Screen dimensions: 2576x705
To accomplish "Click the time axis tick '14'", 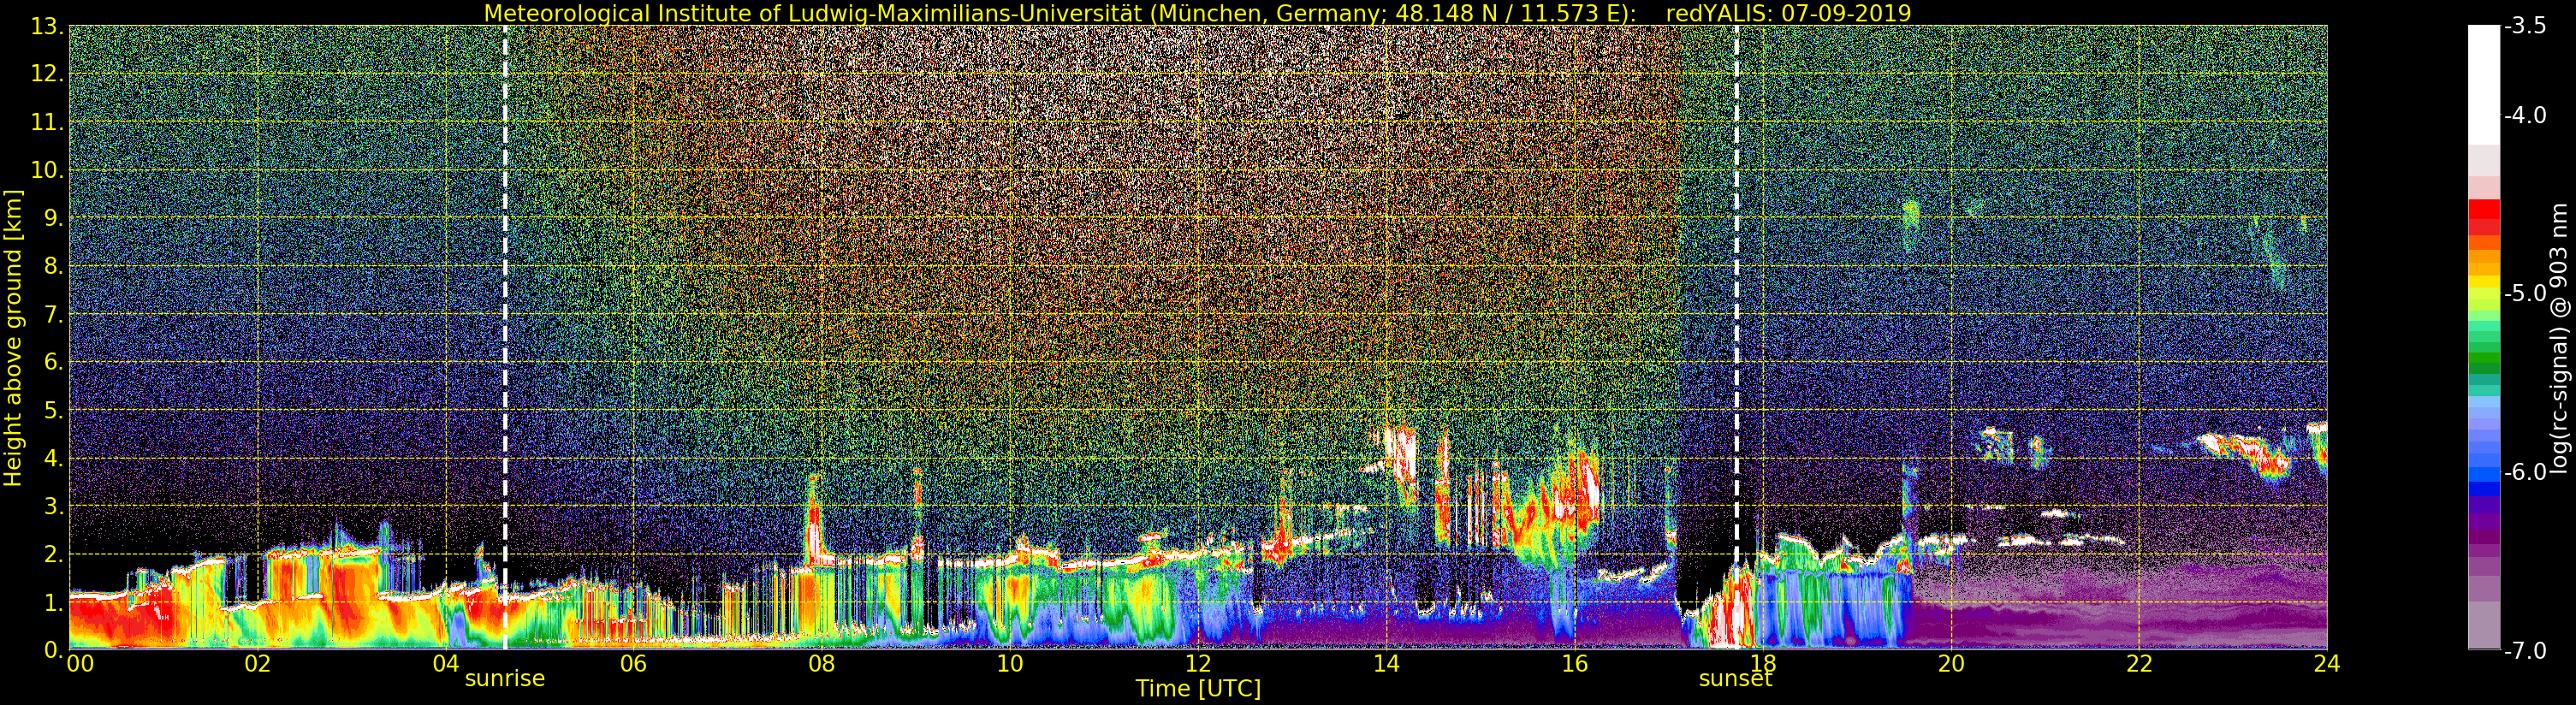I will click(1386, 663).
